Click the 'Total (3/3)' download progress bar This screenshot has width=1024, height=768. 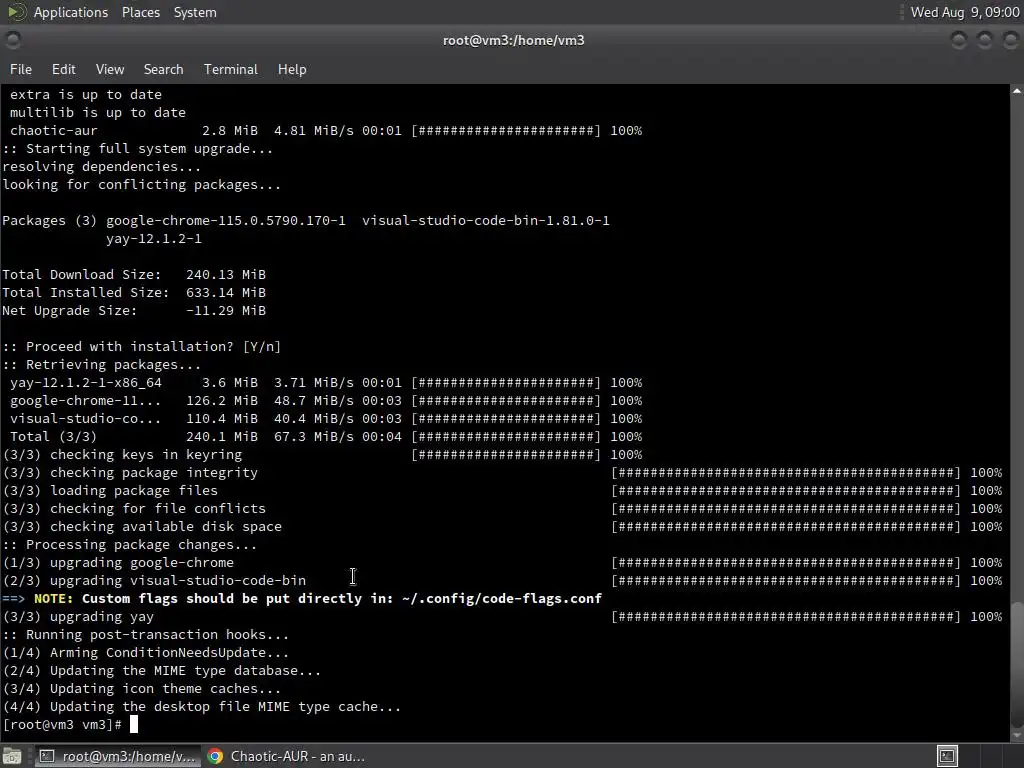(506, 437)
